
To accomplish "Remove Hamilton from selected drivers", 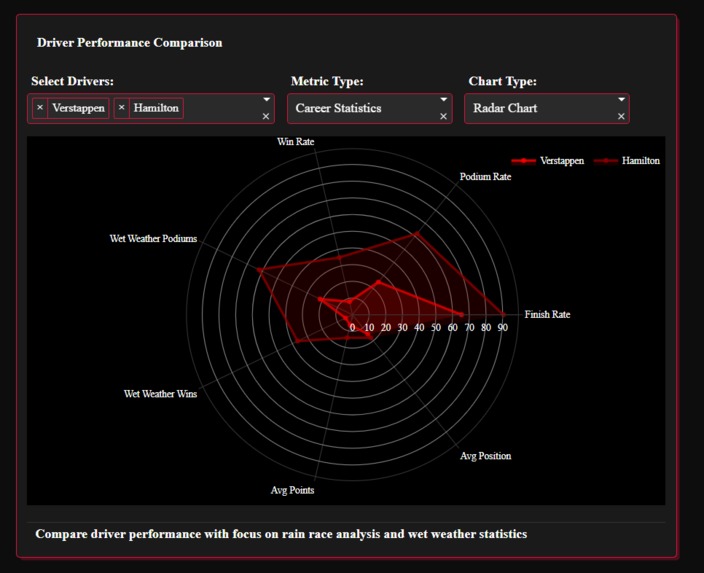I will tap(121, 108).
